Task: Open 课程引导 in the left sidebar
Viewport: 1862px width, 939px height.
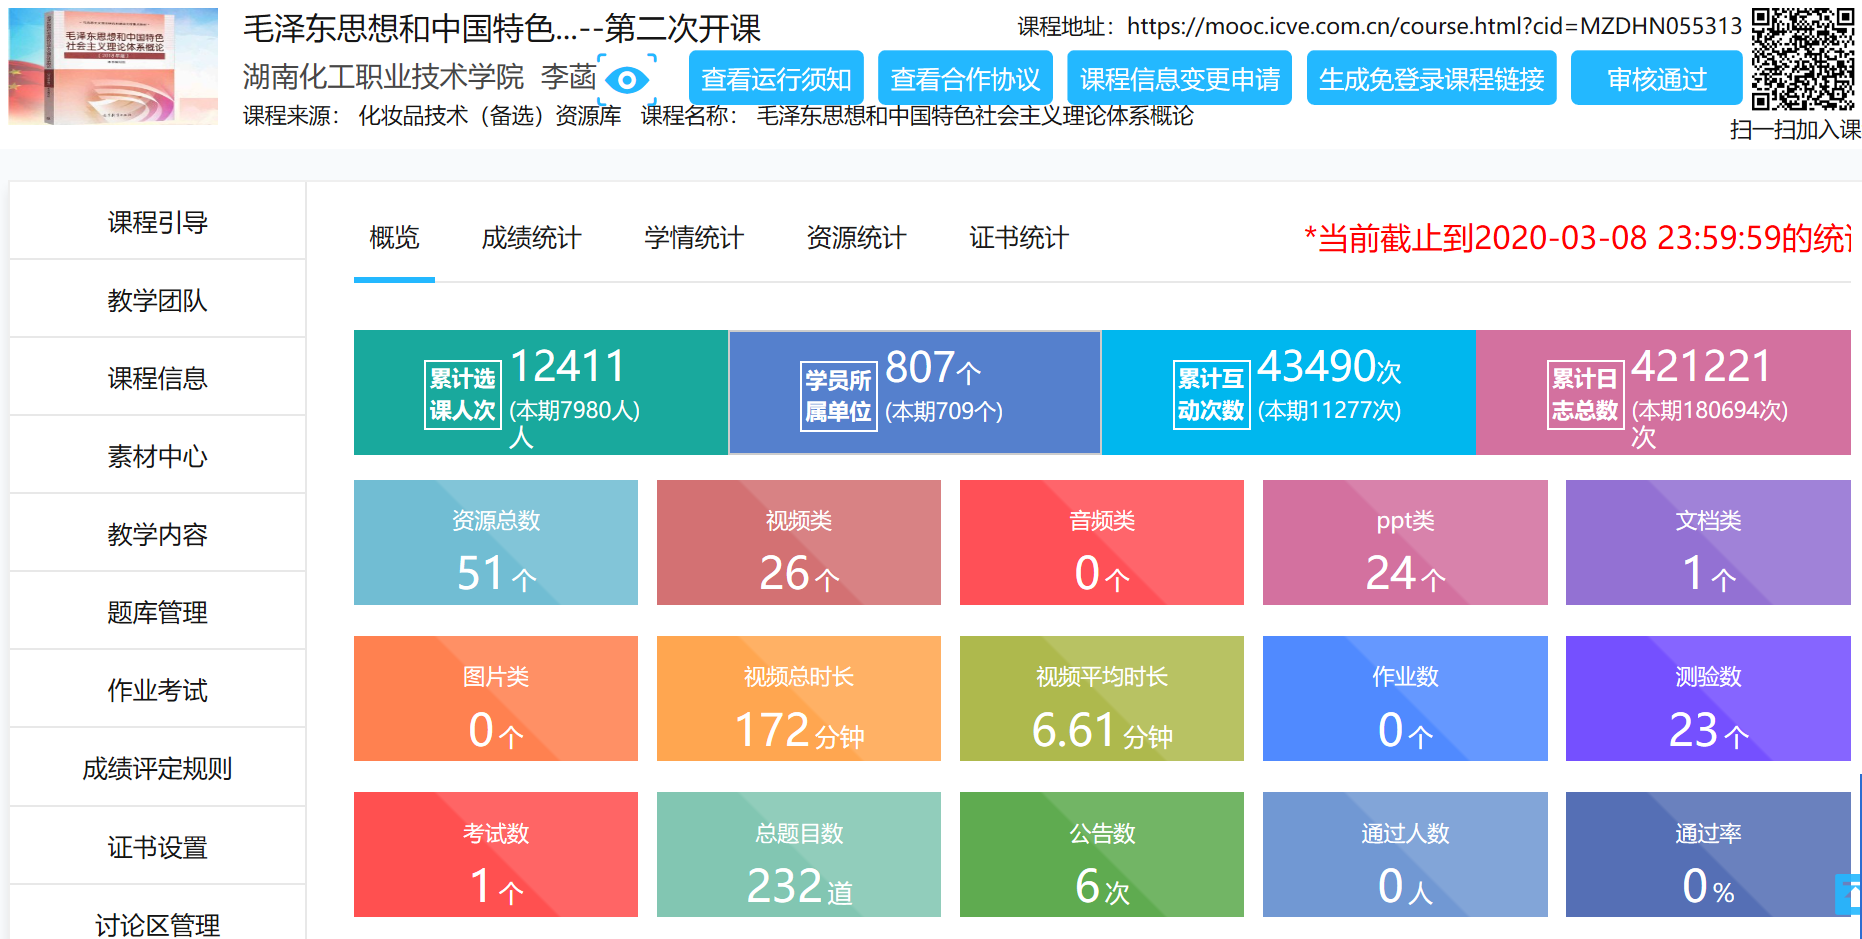Action: pos(157,222)
